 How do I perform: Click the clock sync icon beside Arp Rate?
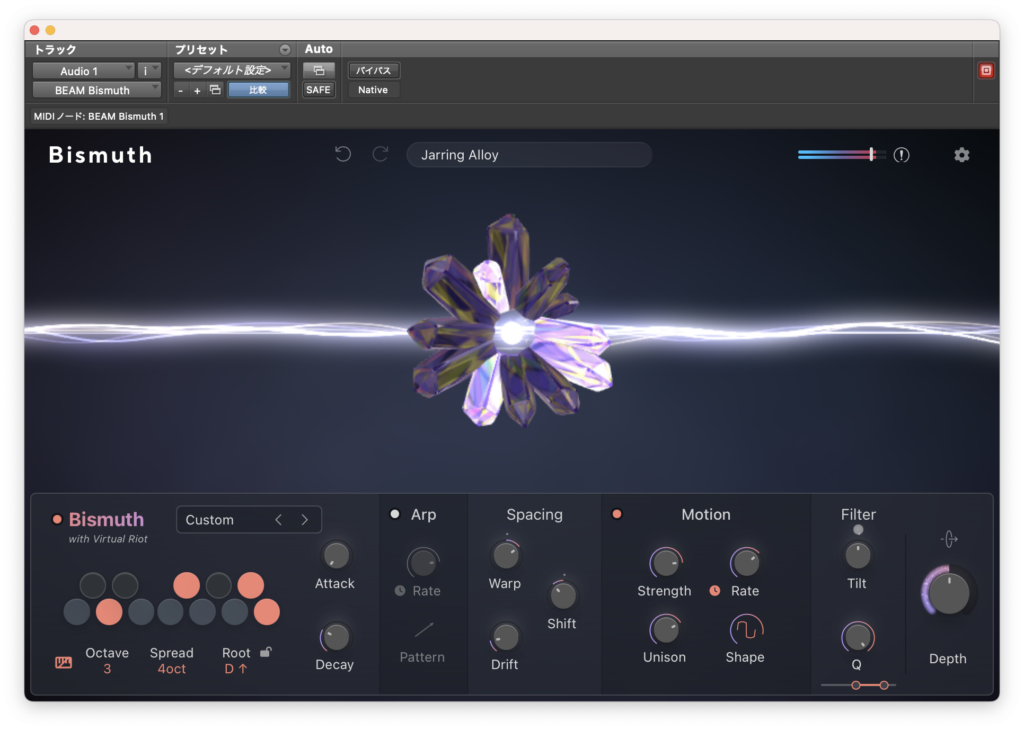tap(400, 590)
